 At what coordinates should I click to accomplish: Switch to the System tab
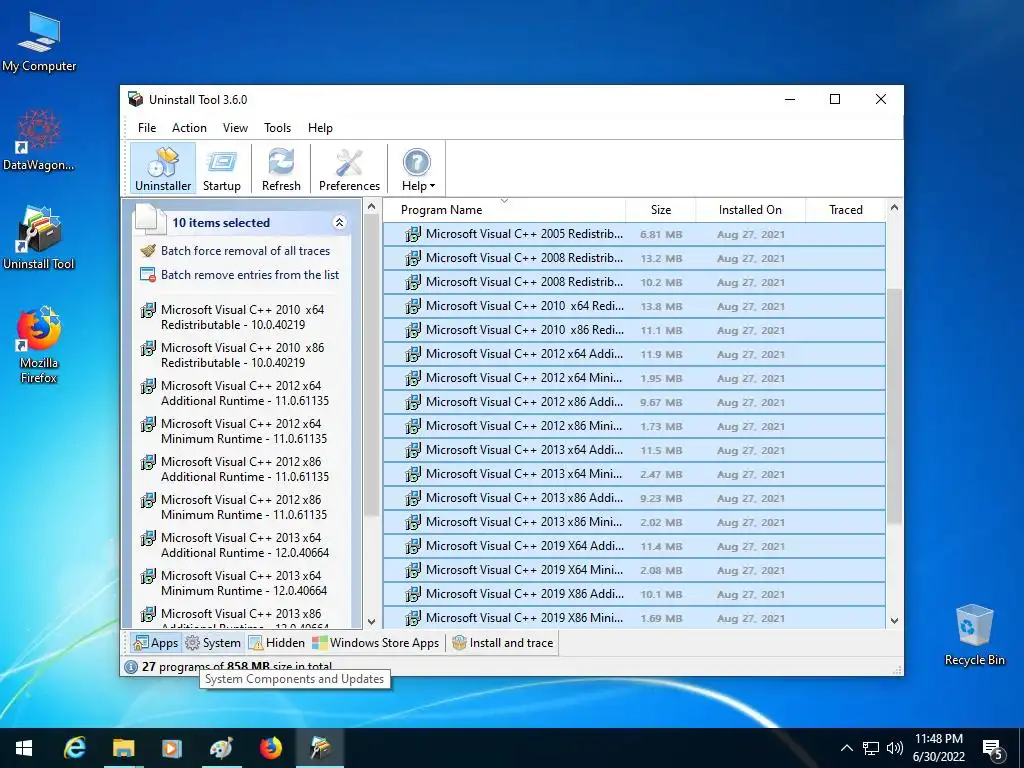pyautogui.click(x=213, y=643)
